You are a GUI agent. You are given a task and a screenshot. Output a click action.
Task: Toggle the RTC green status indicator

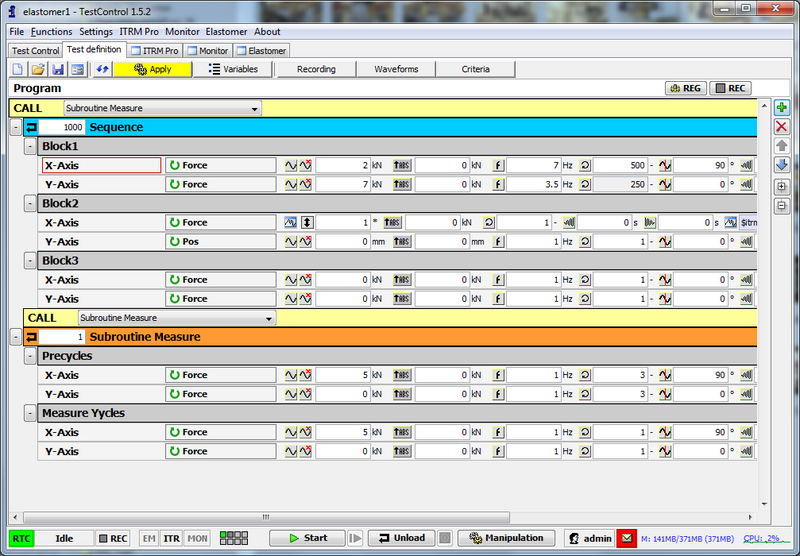tap(21, 538)
